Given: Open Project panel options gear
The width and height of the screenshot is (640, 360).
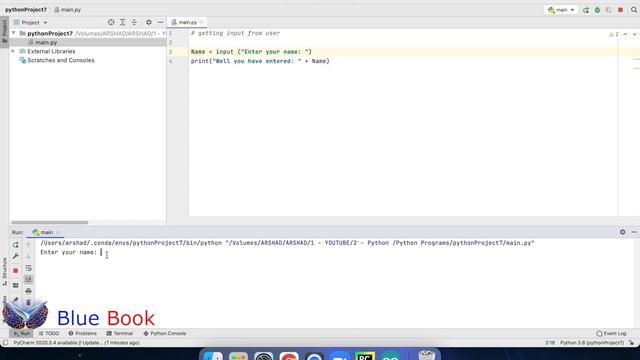Looking at the screenshot, I should click(x=149, y=22).
